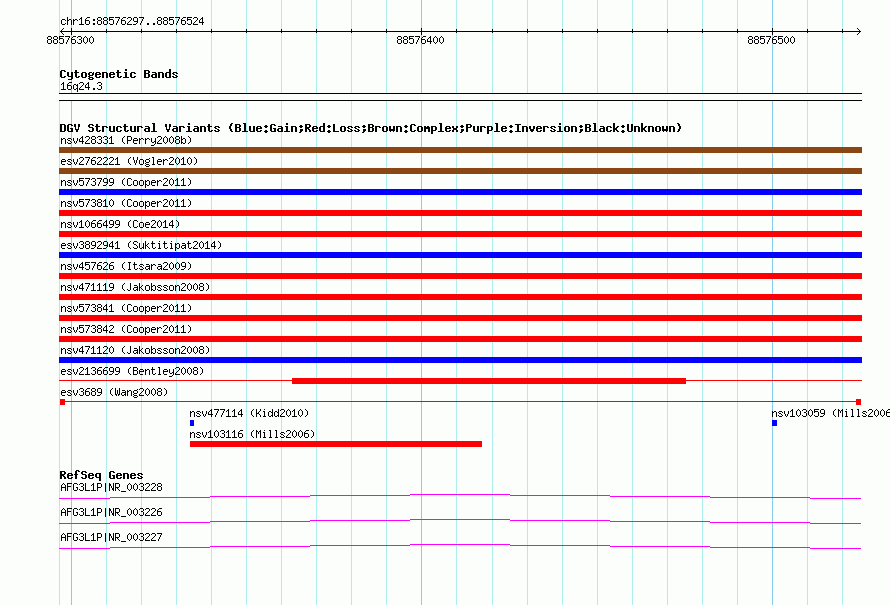Click the RefSeq Genes track title
The width and height of the screenshot is (890, 605).
pos(101,475)
